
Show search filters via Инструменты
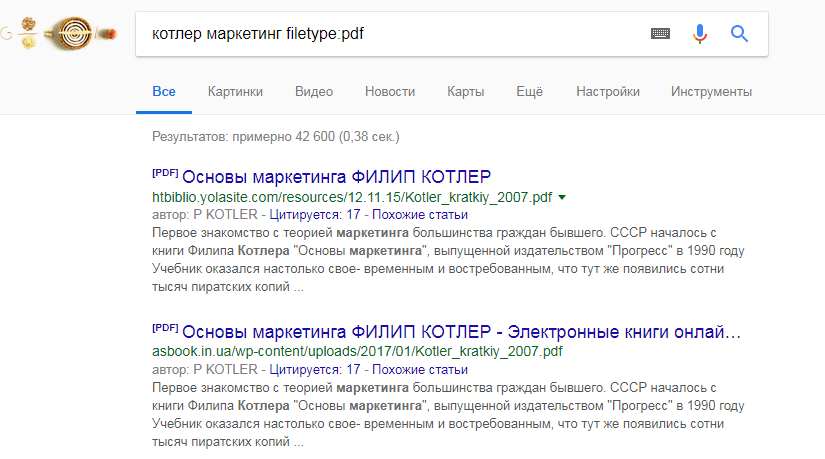[711, 92]
